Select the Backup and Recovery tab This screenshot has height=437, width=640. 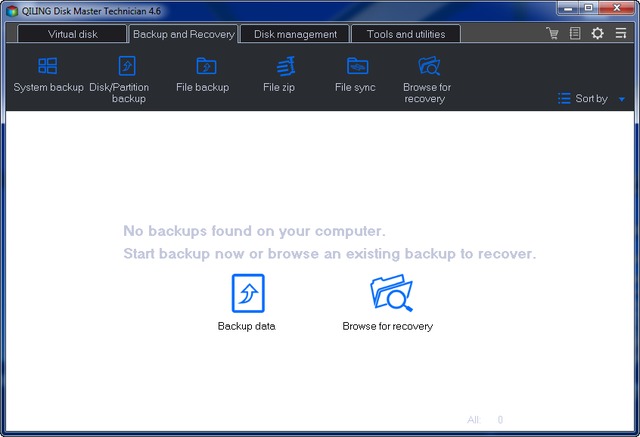click(x=183, y=34)
